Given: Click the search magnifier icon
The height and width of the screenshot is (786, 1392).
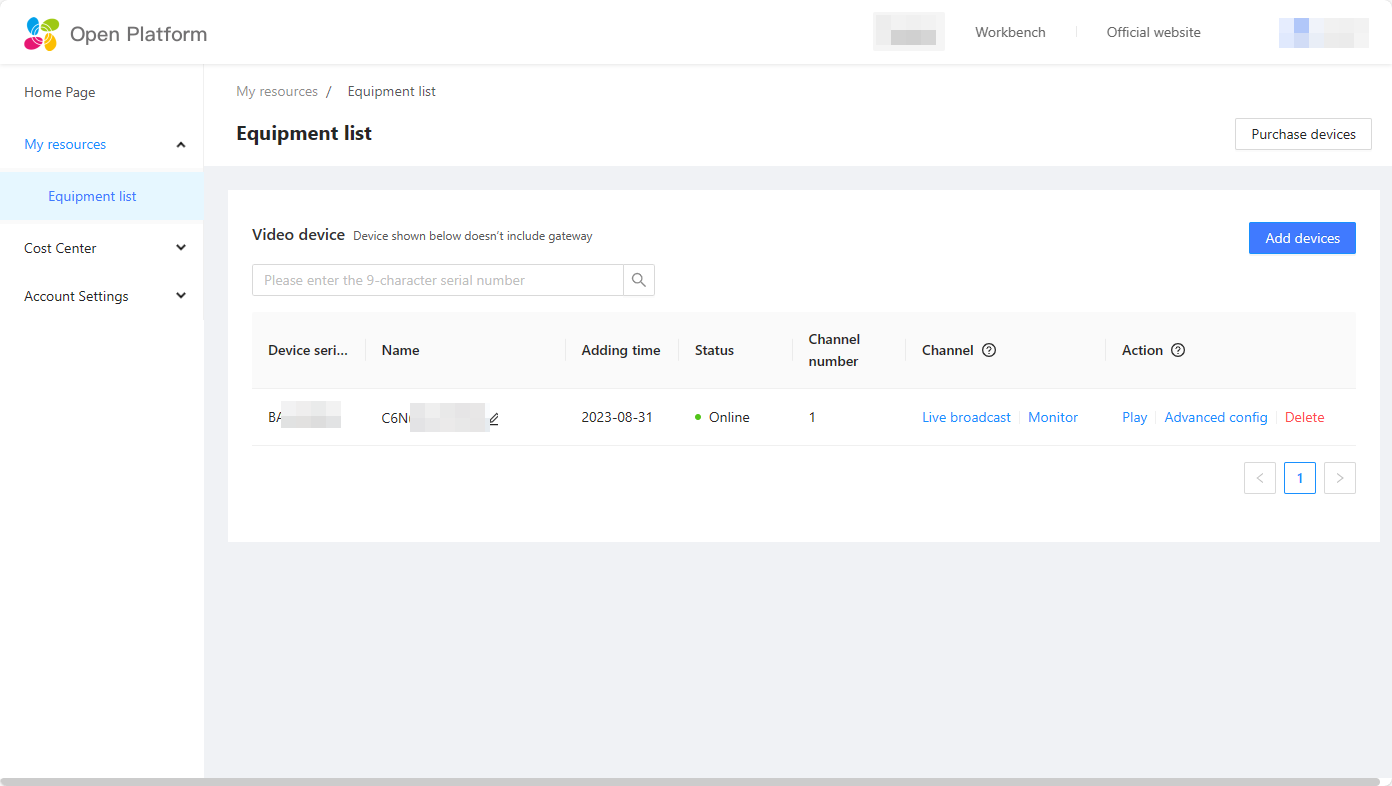Looking at the screenshot, I should [639, 280].
